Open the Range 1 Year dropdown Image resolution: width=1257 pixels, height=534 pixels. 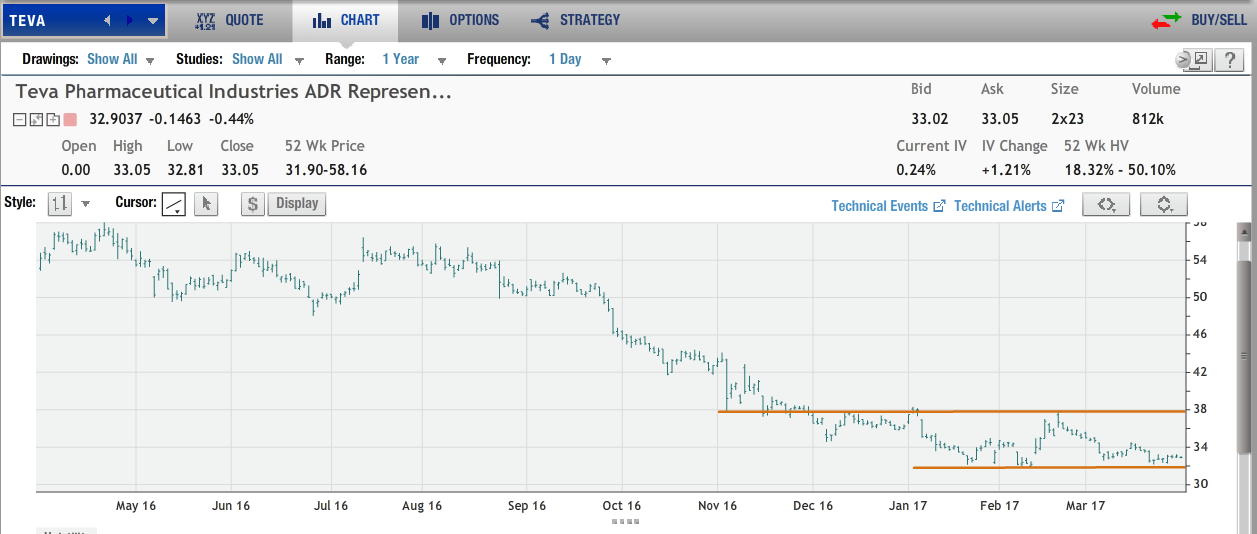tap(413, 60)
